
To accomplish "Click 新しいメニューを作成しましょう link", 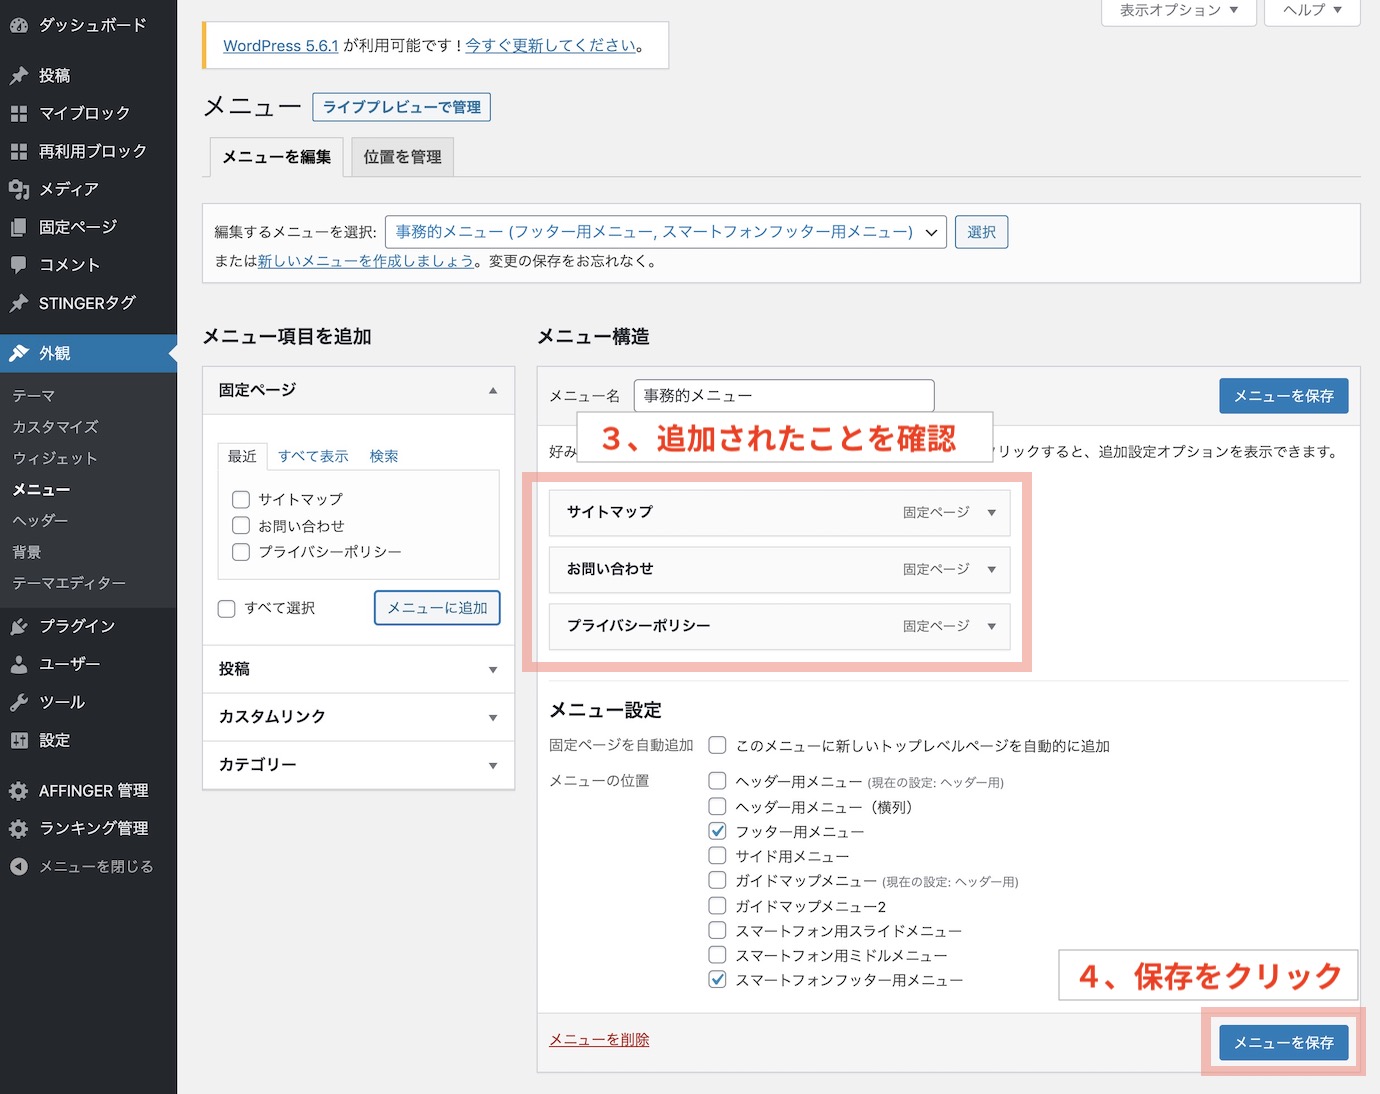I will [x=366, y=261].
